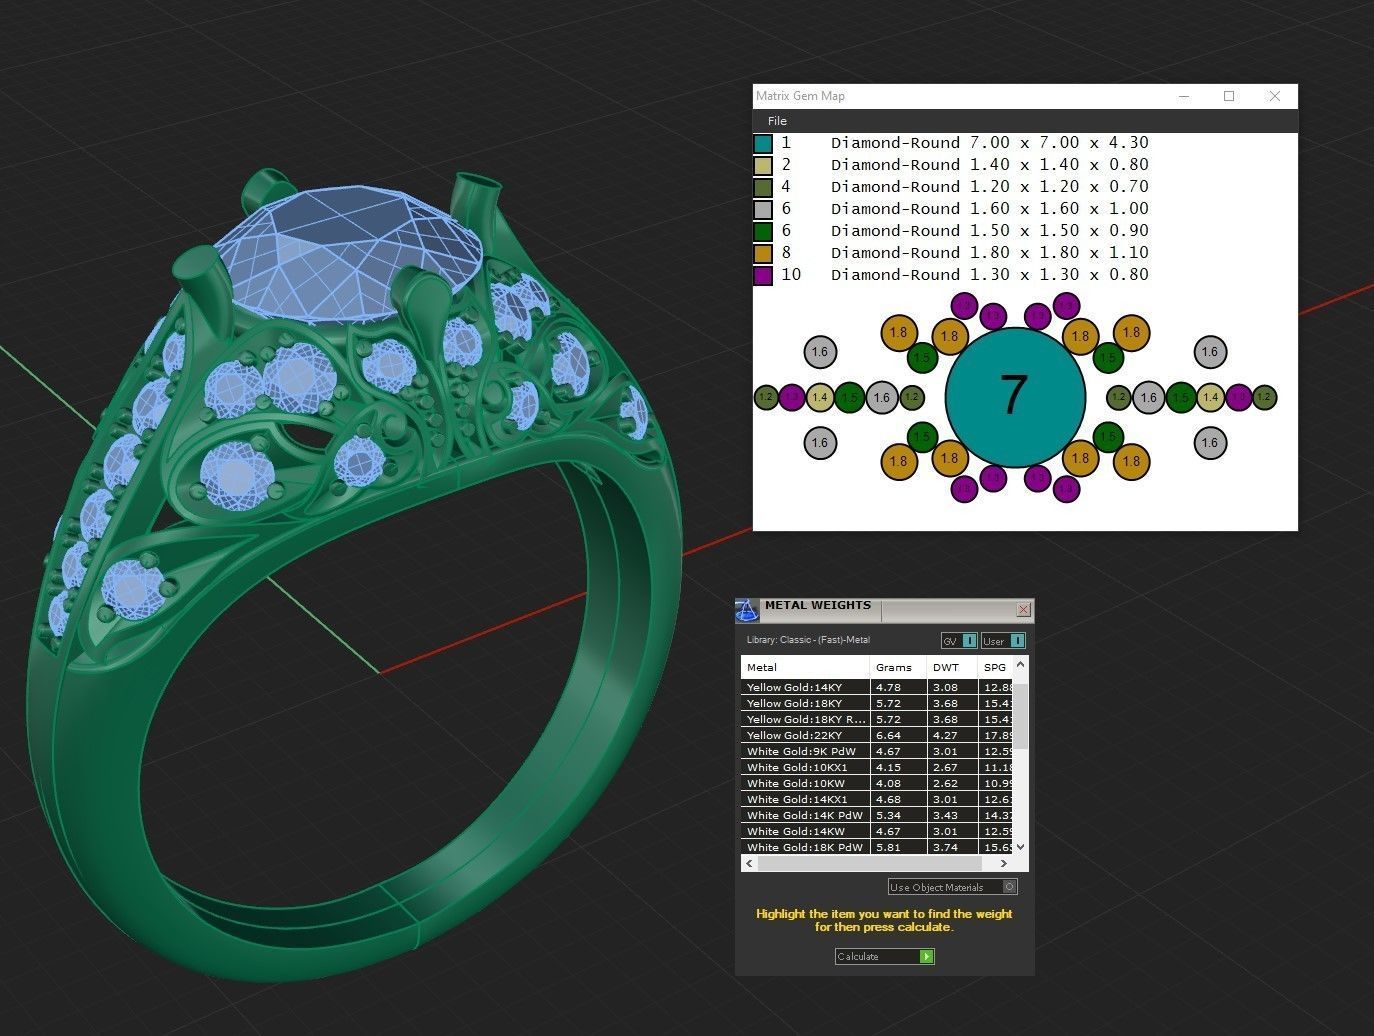Minimize the Matrix Gem Map window
The width and height of the screenshot is (1374, 1036).
pos(1184,96)
